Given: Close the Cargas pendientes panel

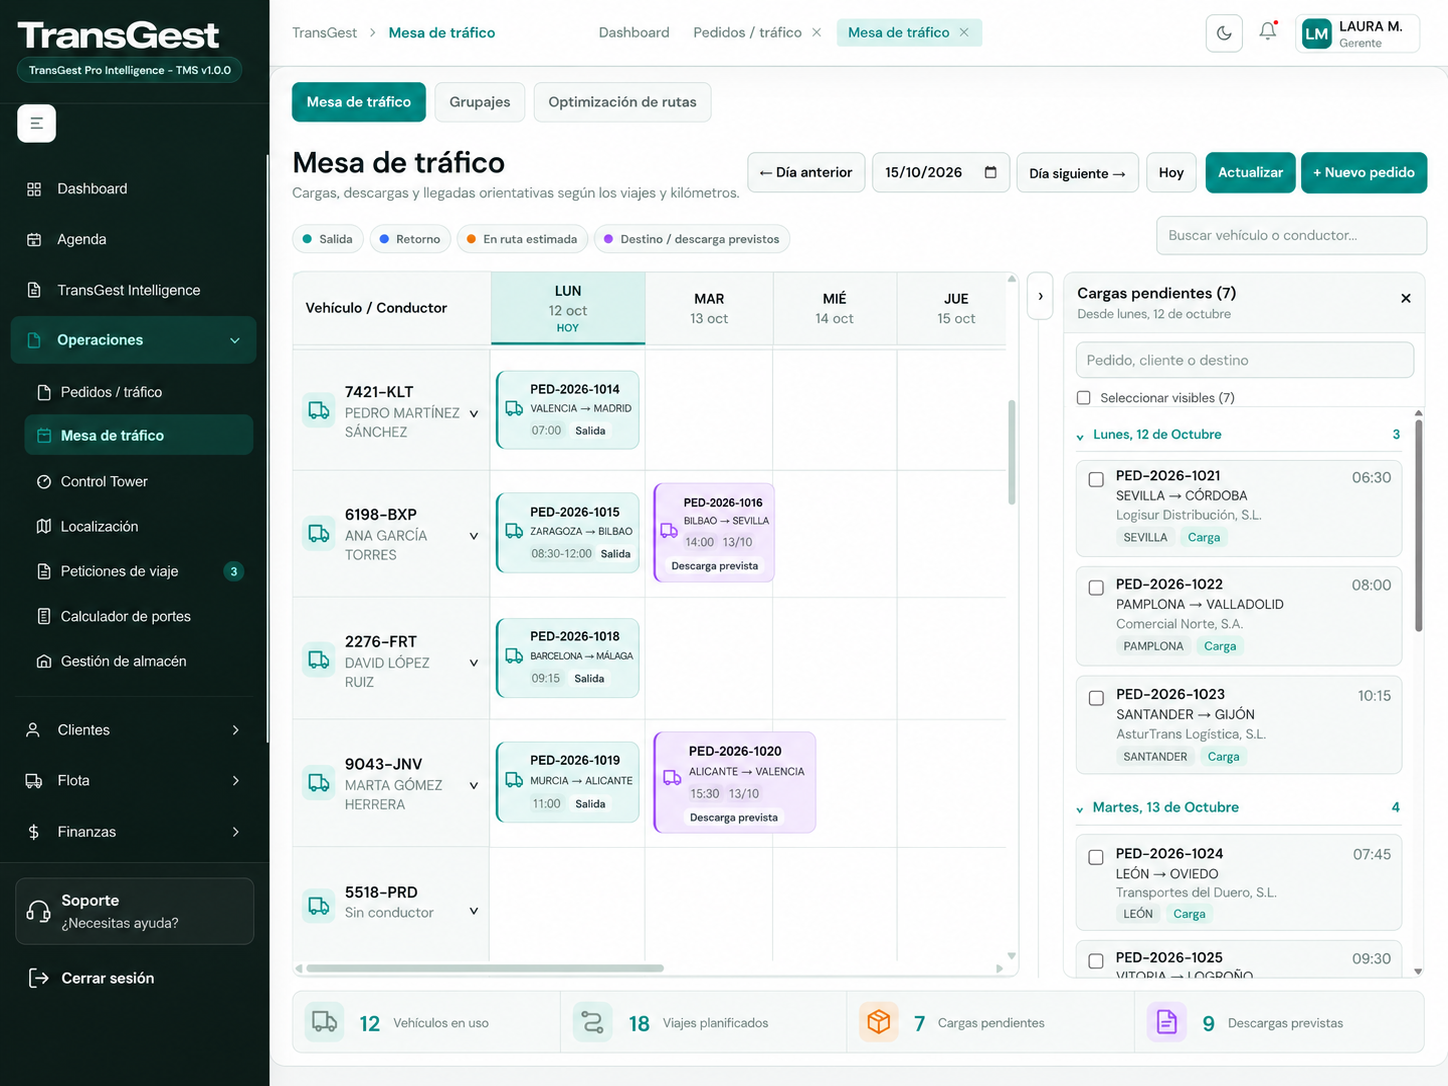Looking at the screenshot, I should point(1405,298).
